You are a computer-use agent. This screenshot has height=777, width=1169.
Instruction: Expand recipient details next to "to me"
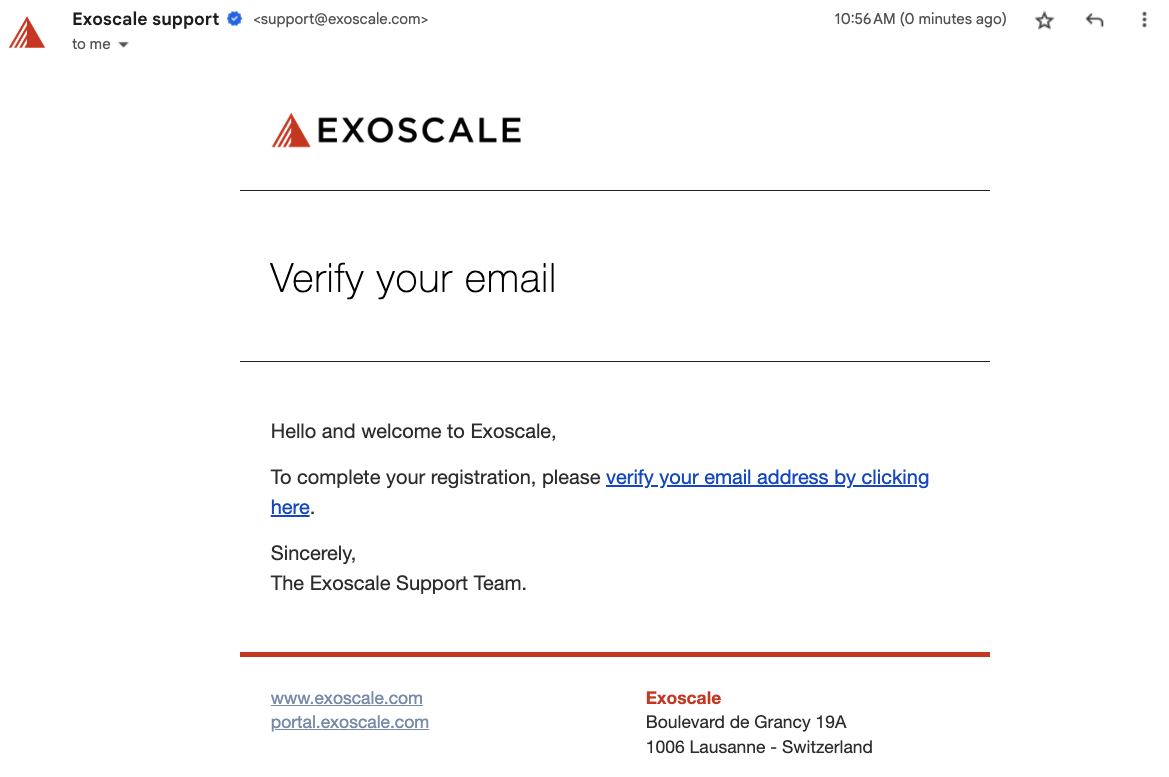tap(124, 45)
